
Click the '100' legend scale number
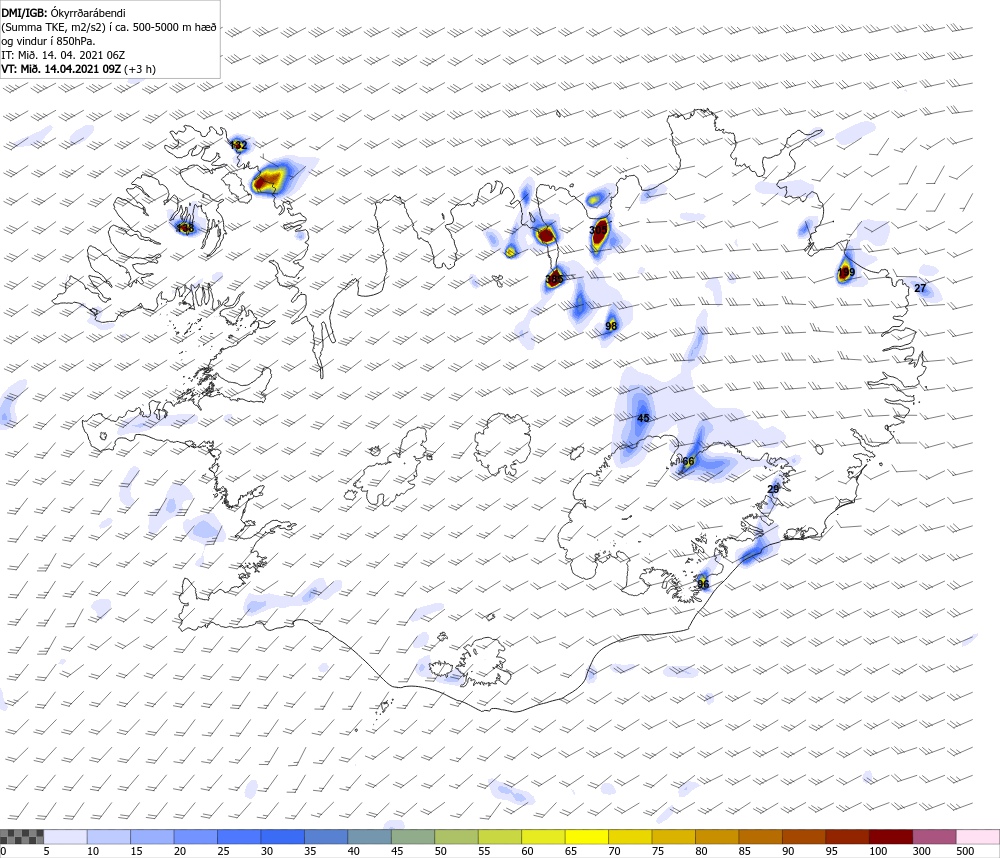878,851
